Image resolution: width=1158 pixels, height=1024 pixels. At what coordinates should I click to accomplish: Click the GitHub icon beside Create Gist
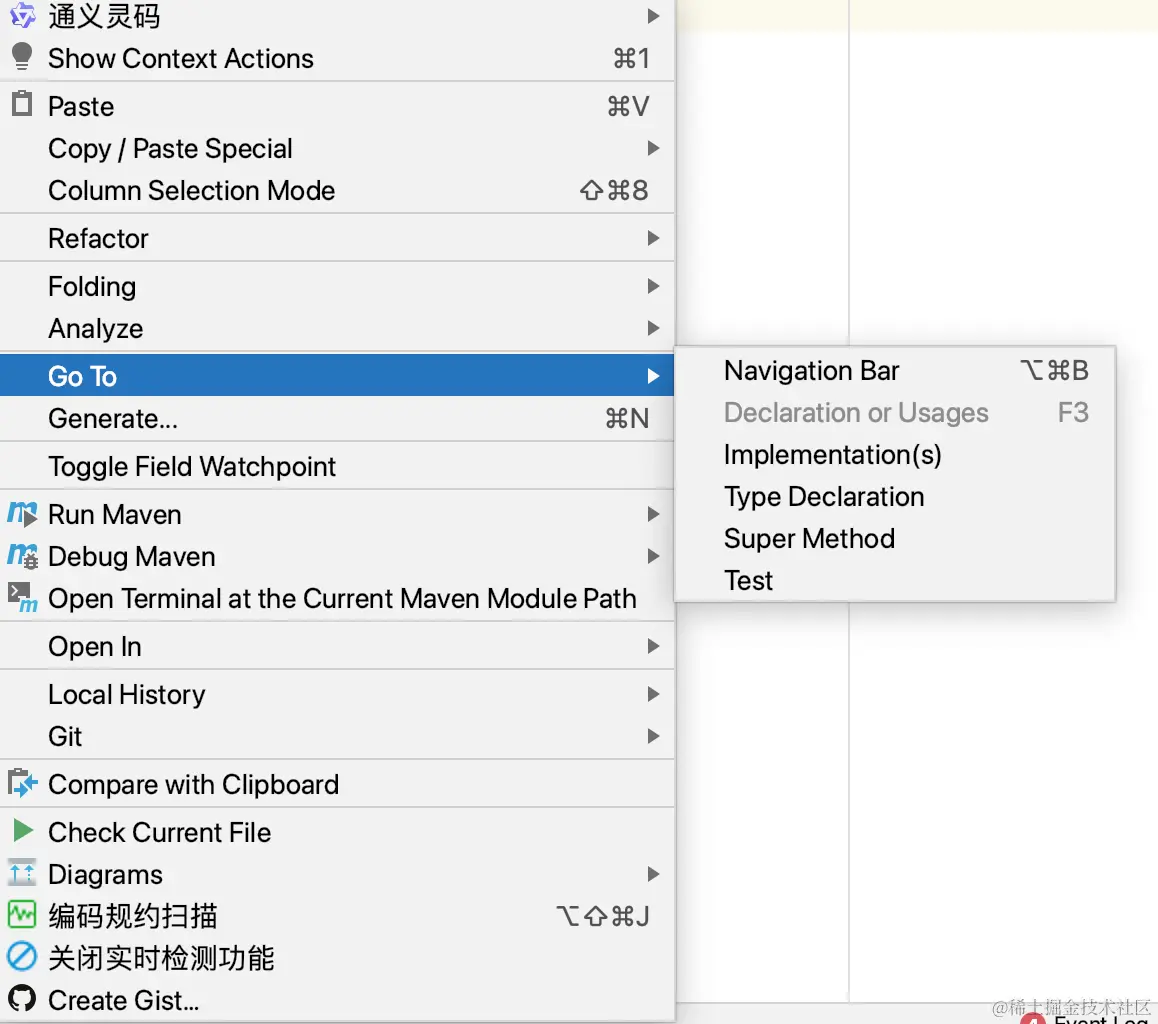22,999
